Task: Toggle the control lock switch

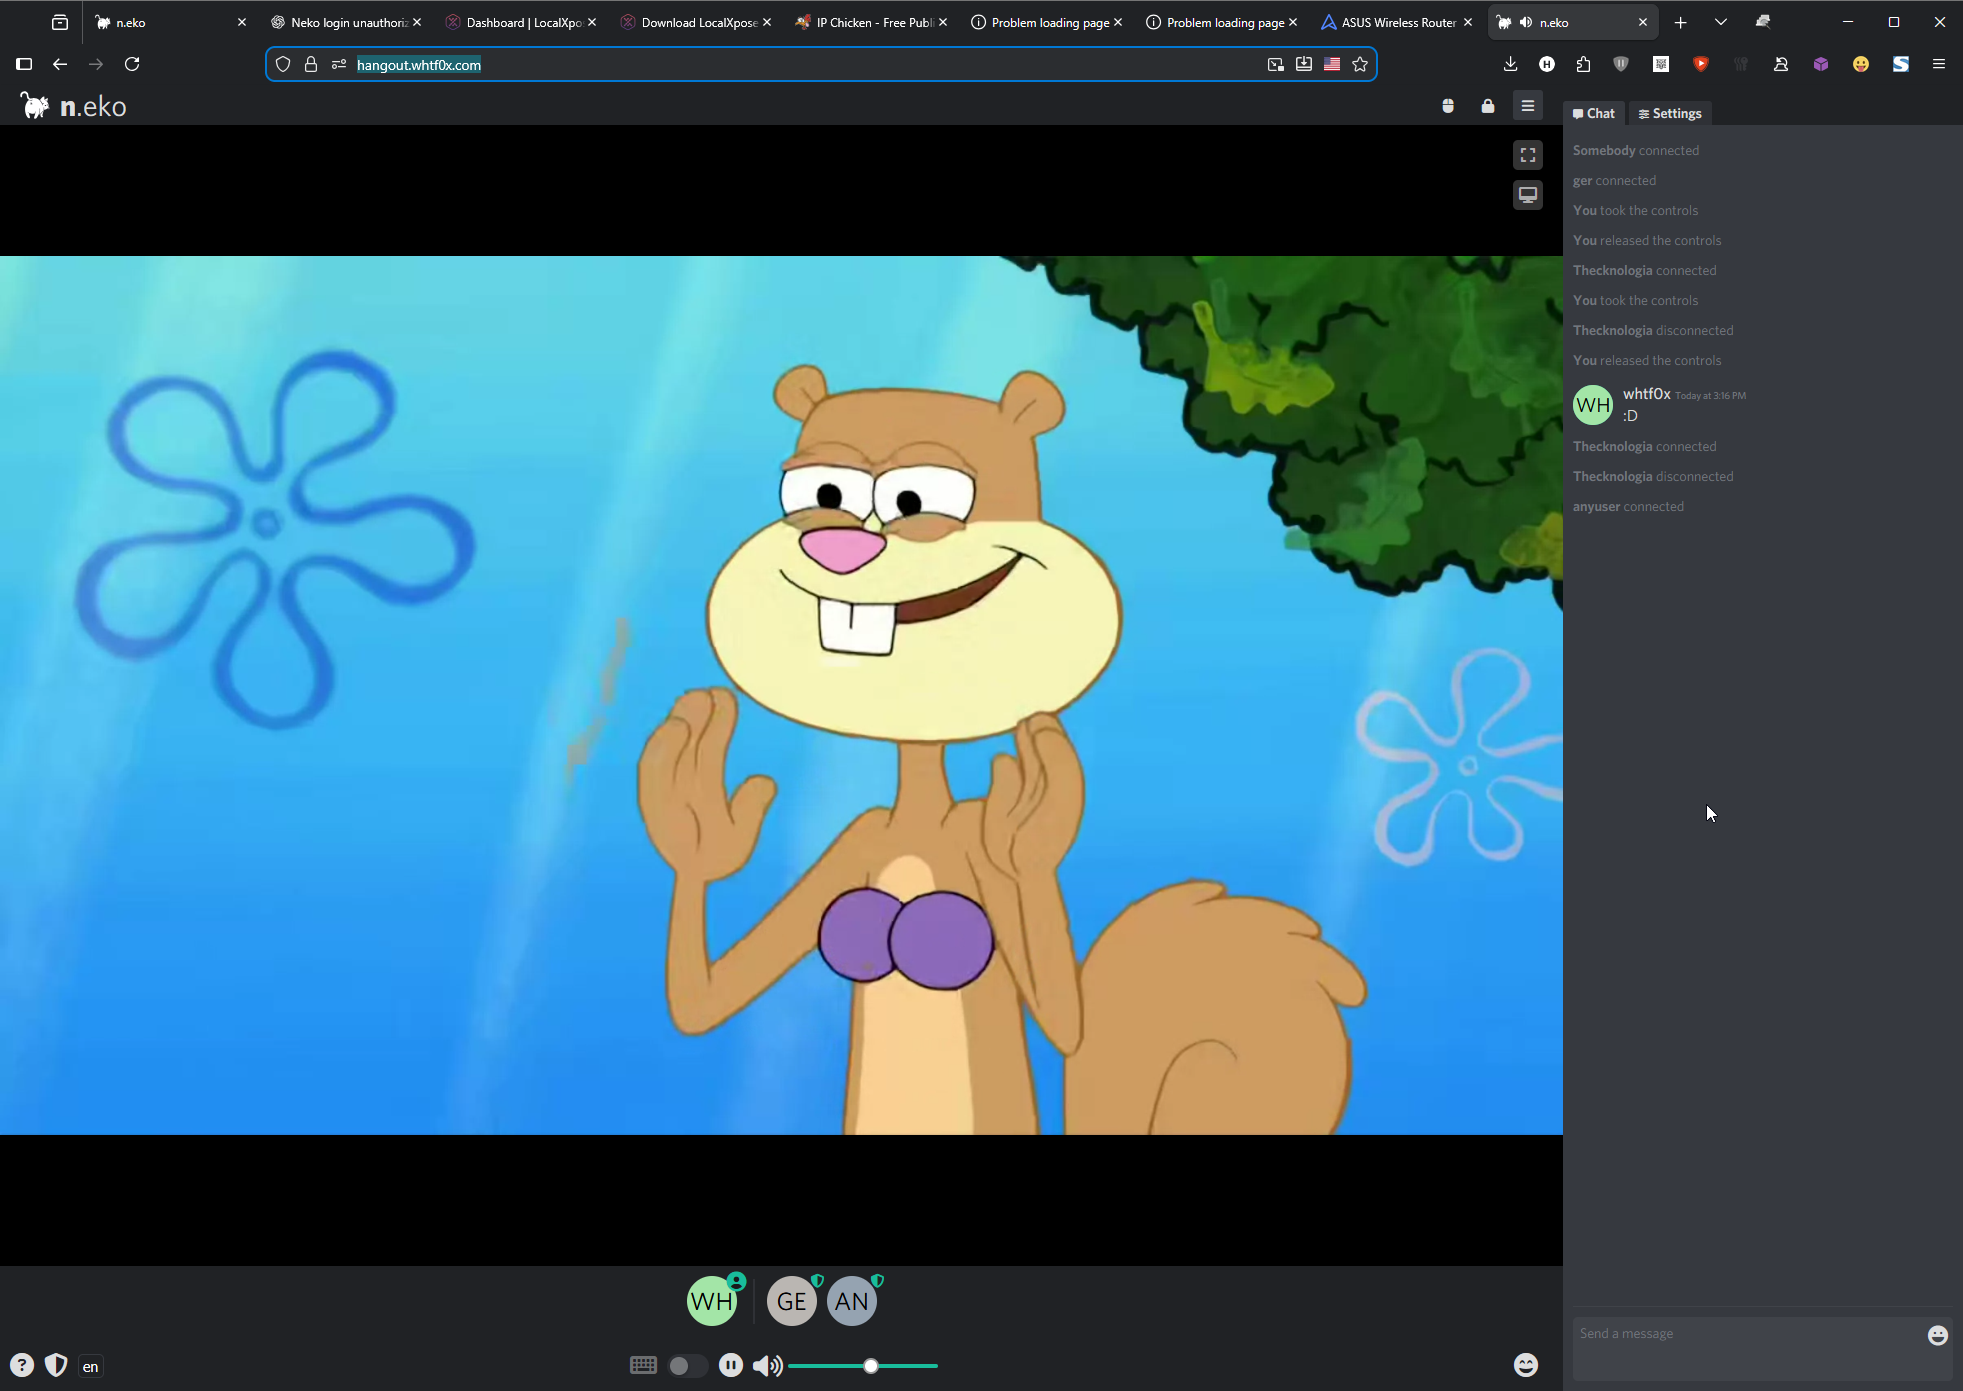Action: point(687,1365)
